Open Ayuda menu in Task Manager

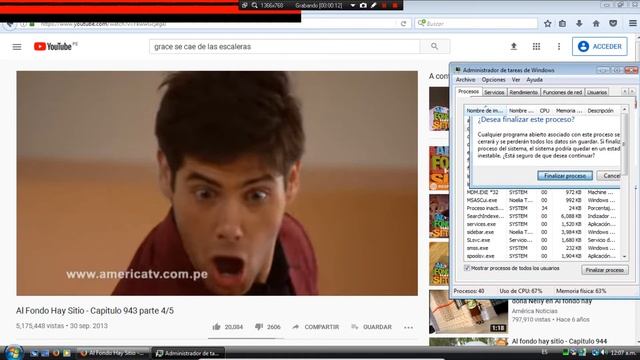click(534, 80)
